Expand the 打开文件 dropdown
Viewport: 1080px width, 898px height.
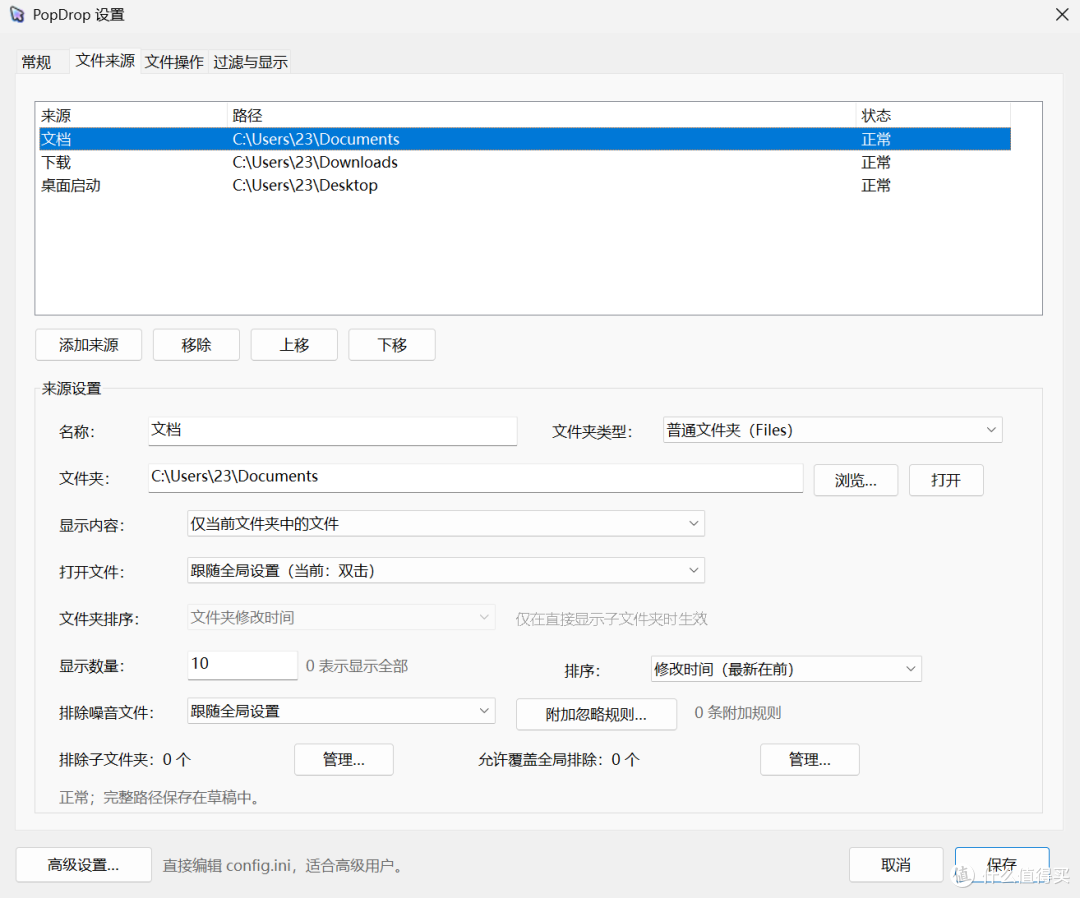pos(446,571)
